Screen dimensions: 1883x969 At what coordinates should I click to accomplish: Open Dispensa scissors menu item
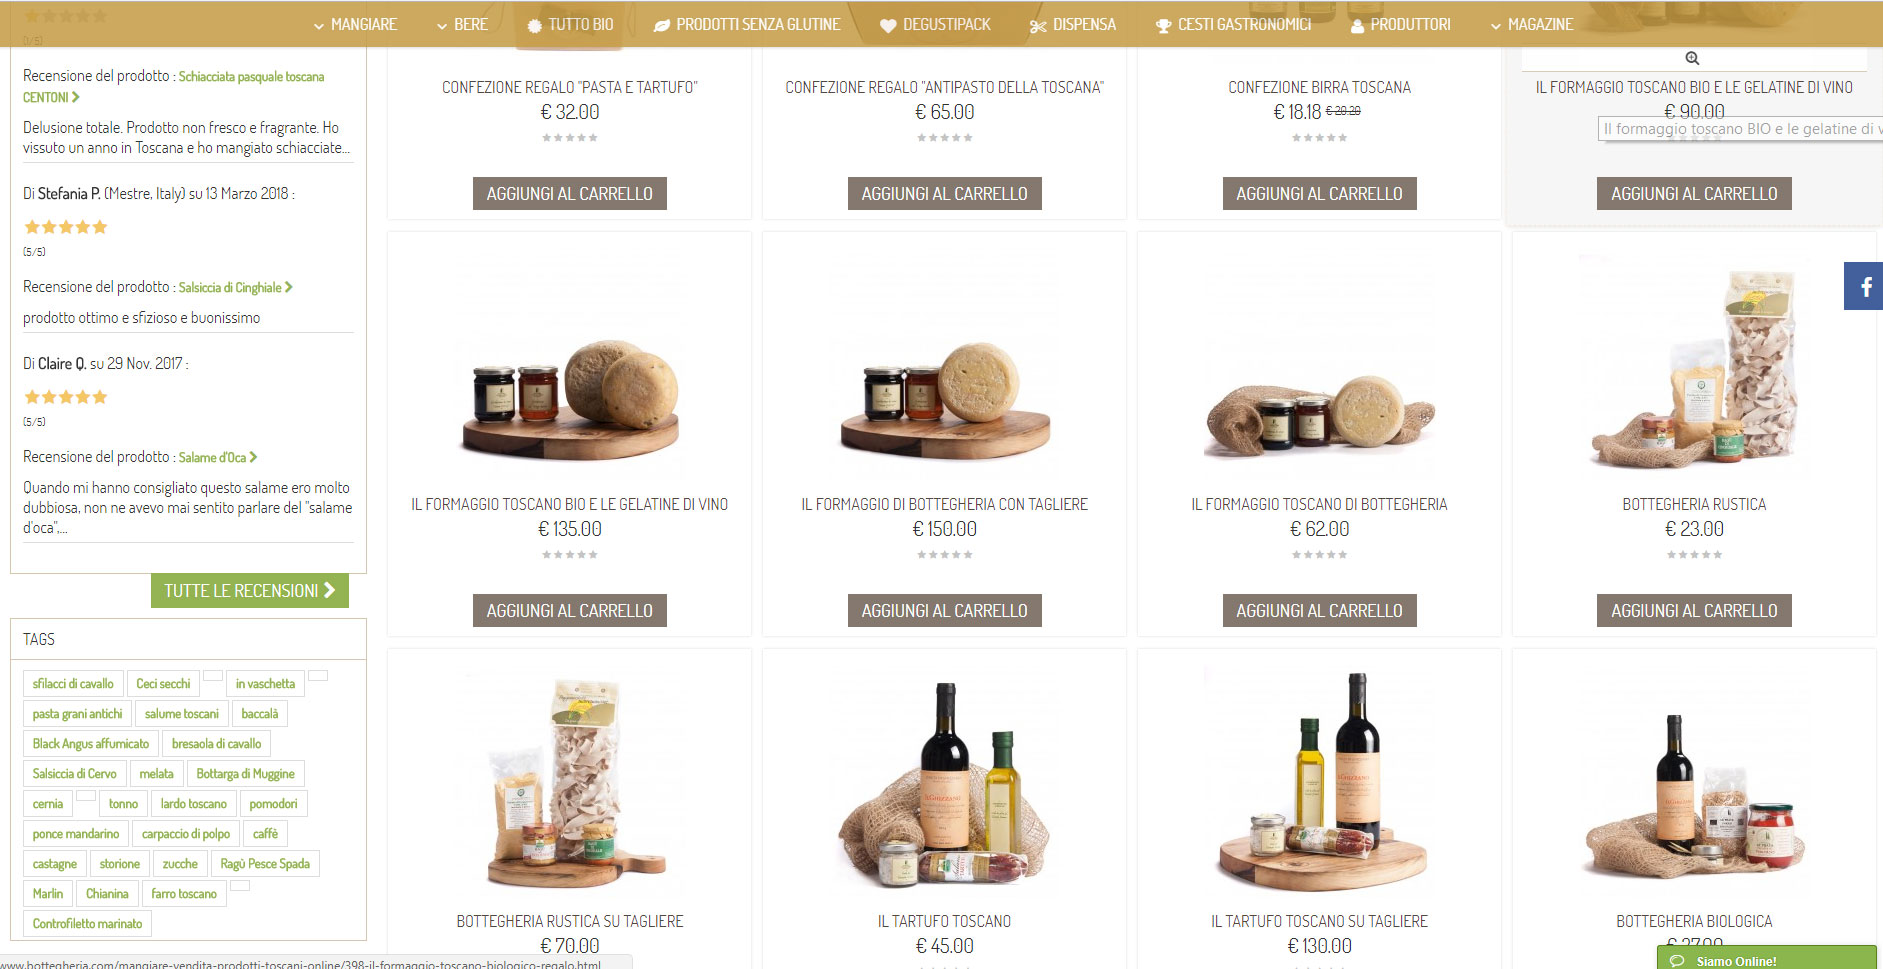click(1073, 24)
